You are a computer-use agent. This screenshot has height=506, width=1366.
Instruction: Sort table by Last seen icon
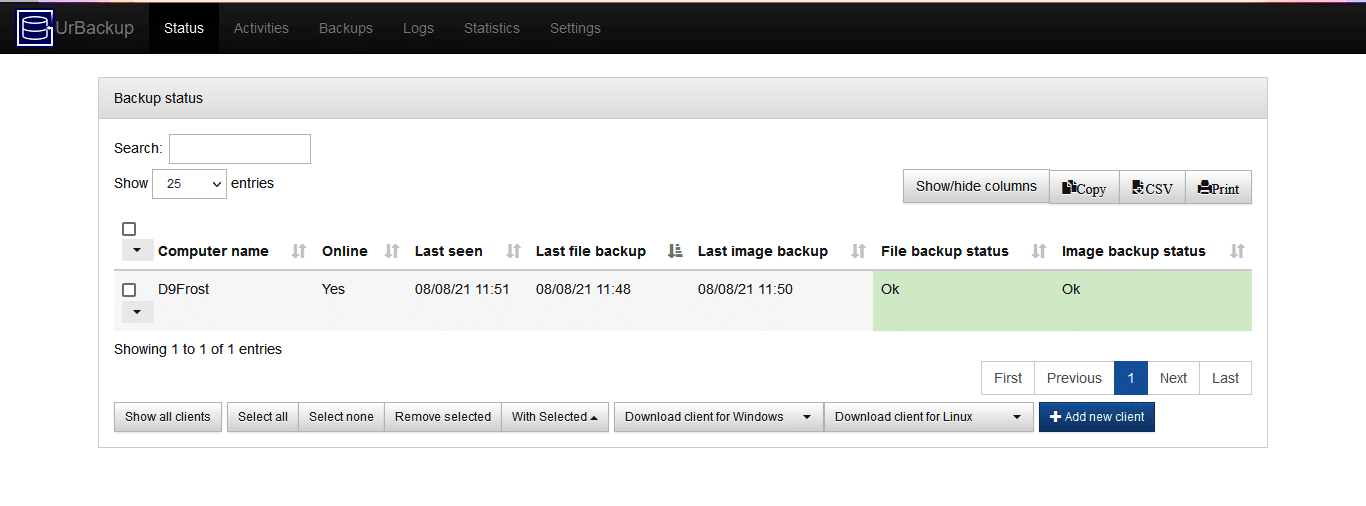click(x=513, y=251)
